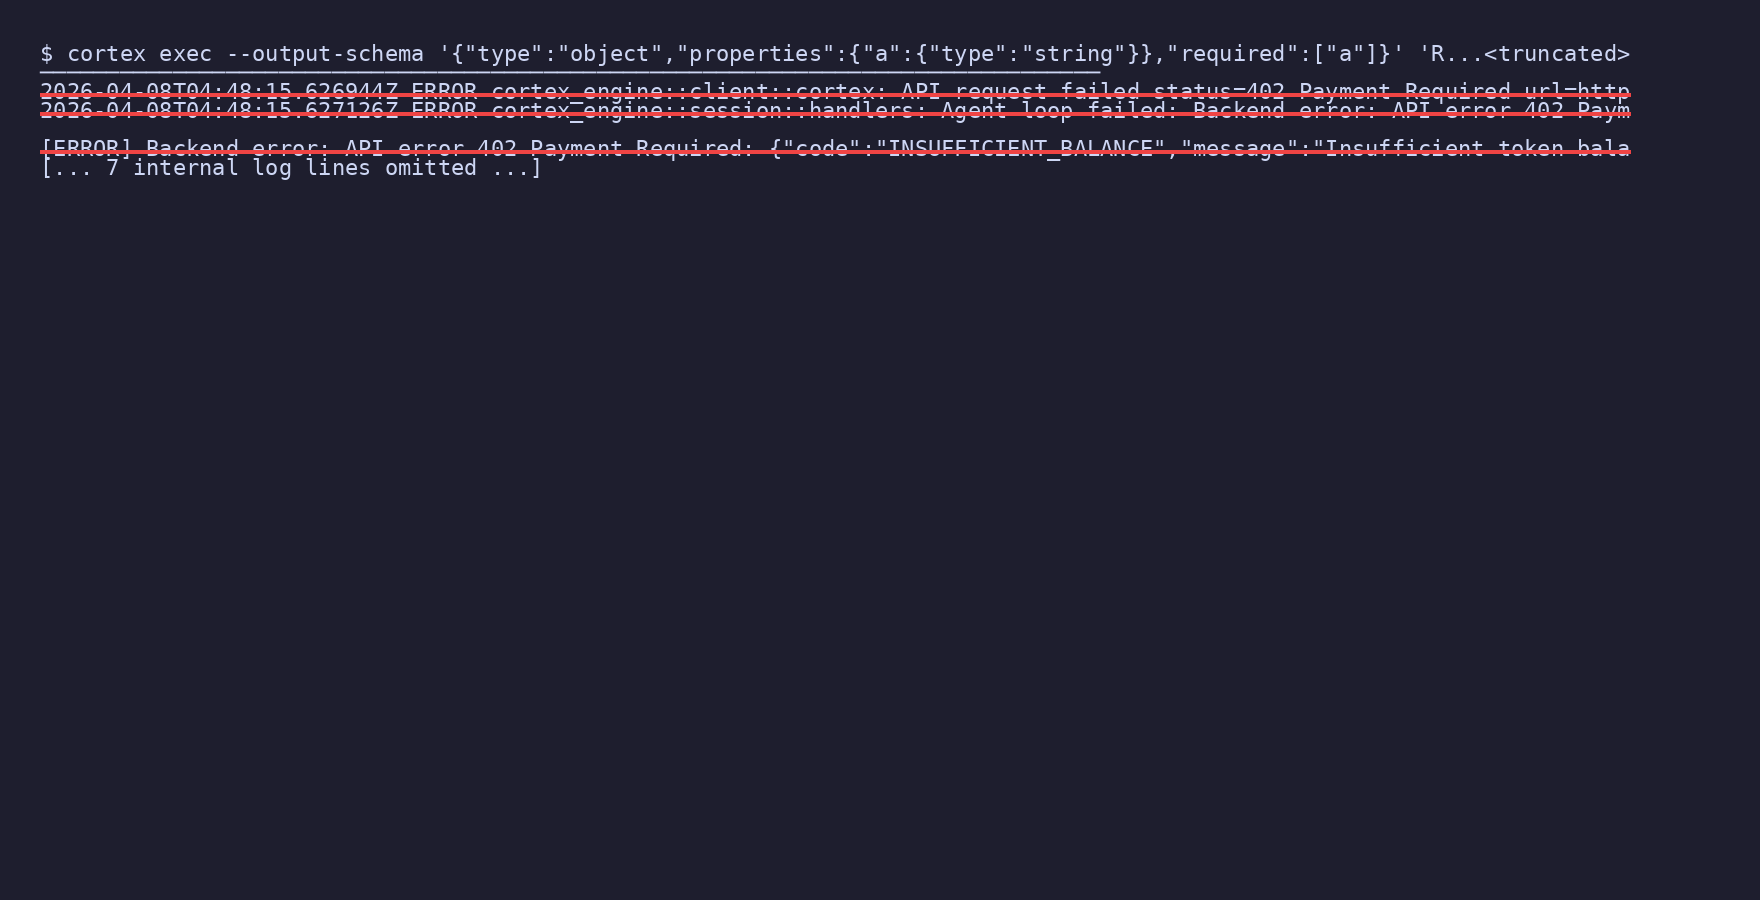1760x900 pixels.
Task: Click the status=402 text in first log line
Action: coord(1219,92)
